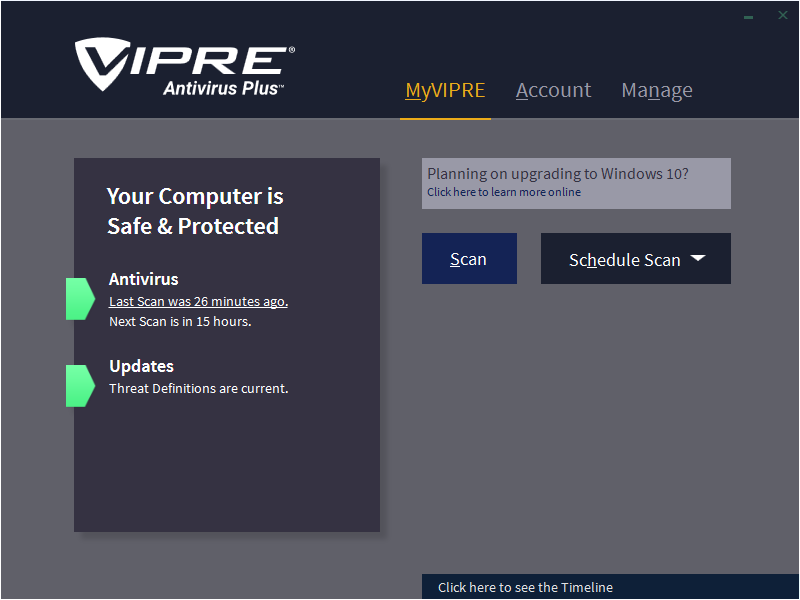Open 'Click here to see the Timeline' bar

coord(610,587)
